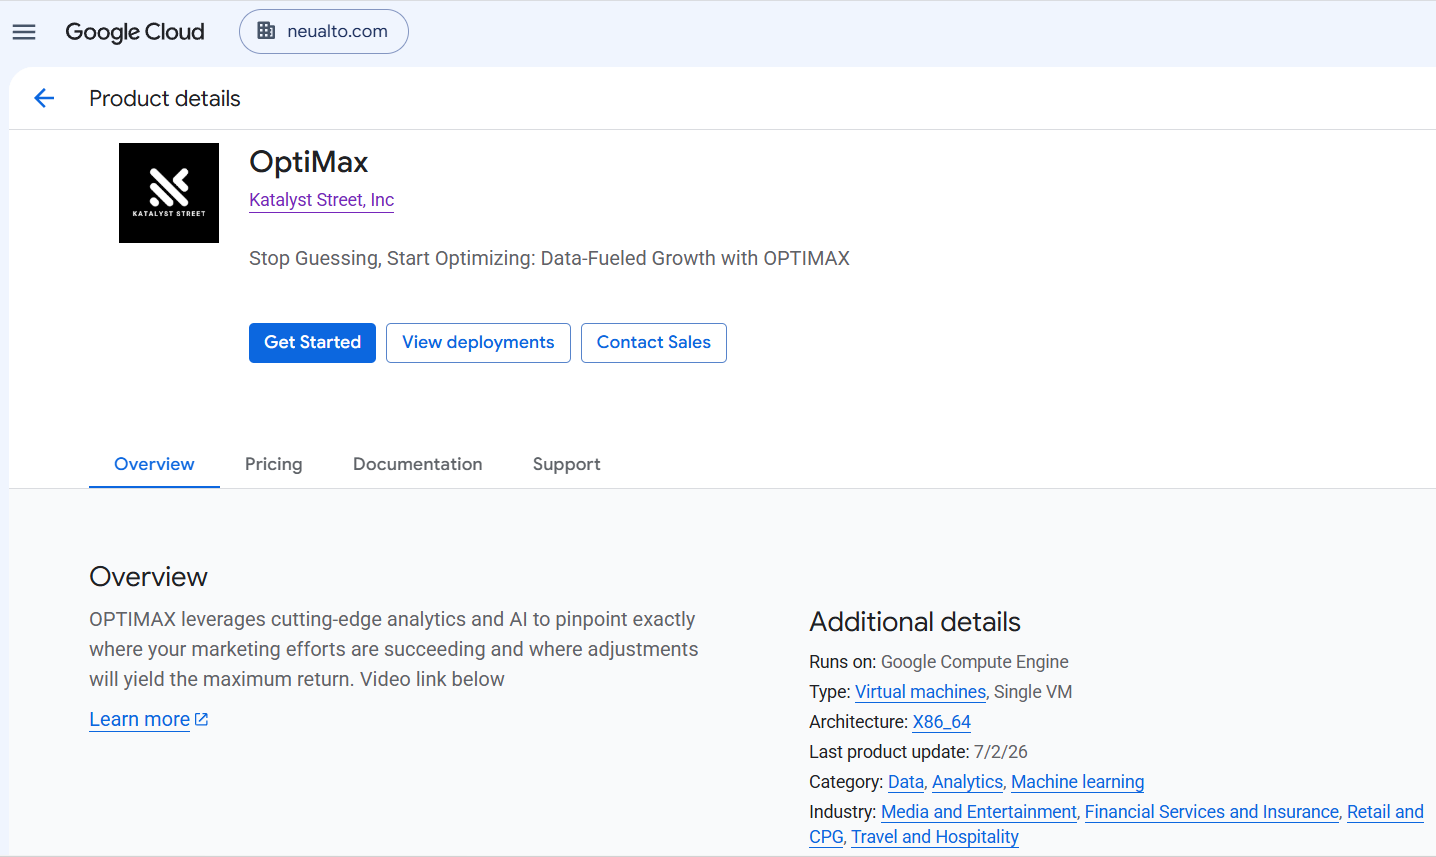Click the Media and Entertainment industry link
Screen dimensions: 1436x857
coord(979,812)
